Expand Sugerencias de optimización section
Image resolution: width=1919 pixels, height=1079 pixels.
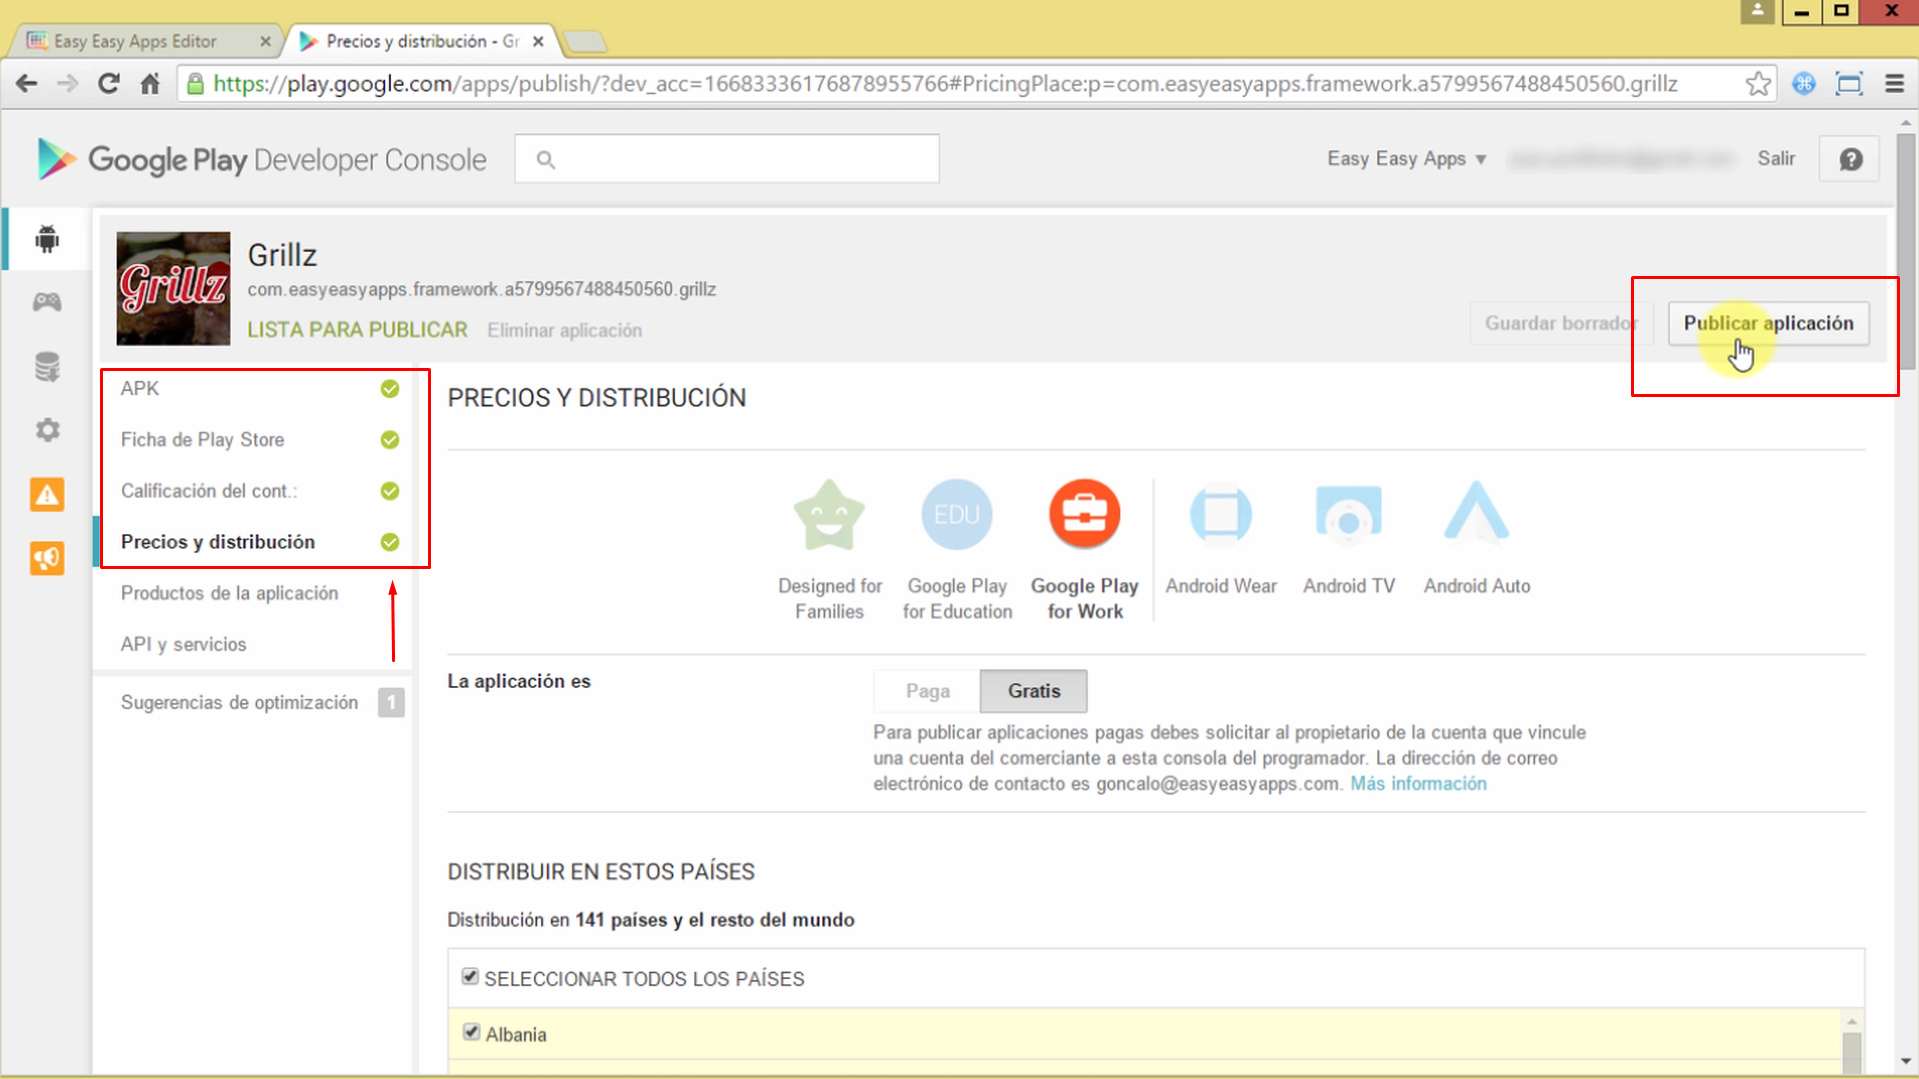[x=239, y=702]
